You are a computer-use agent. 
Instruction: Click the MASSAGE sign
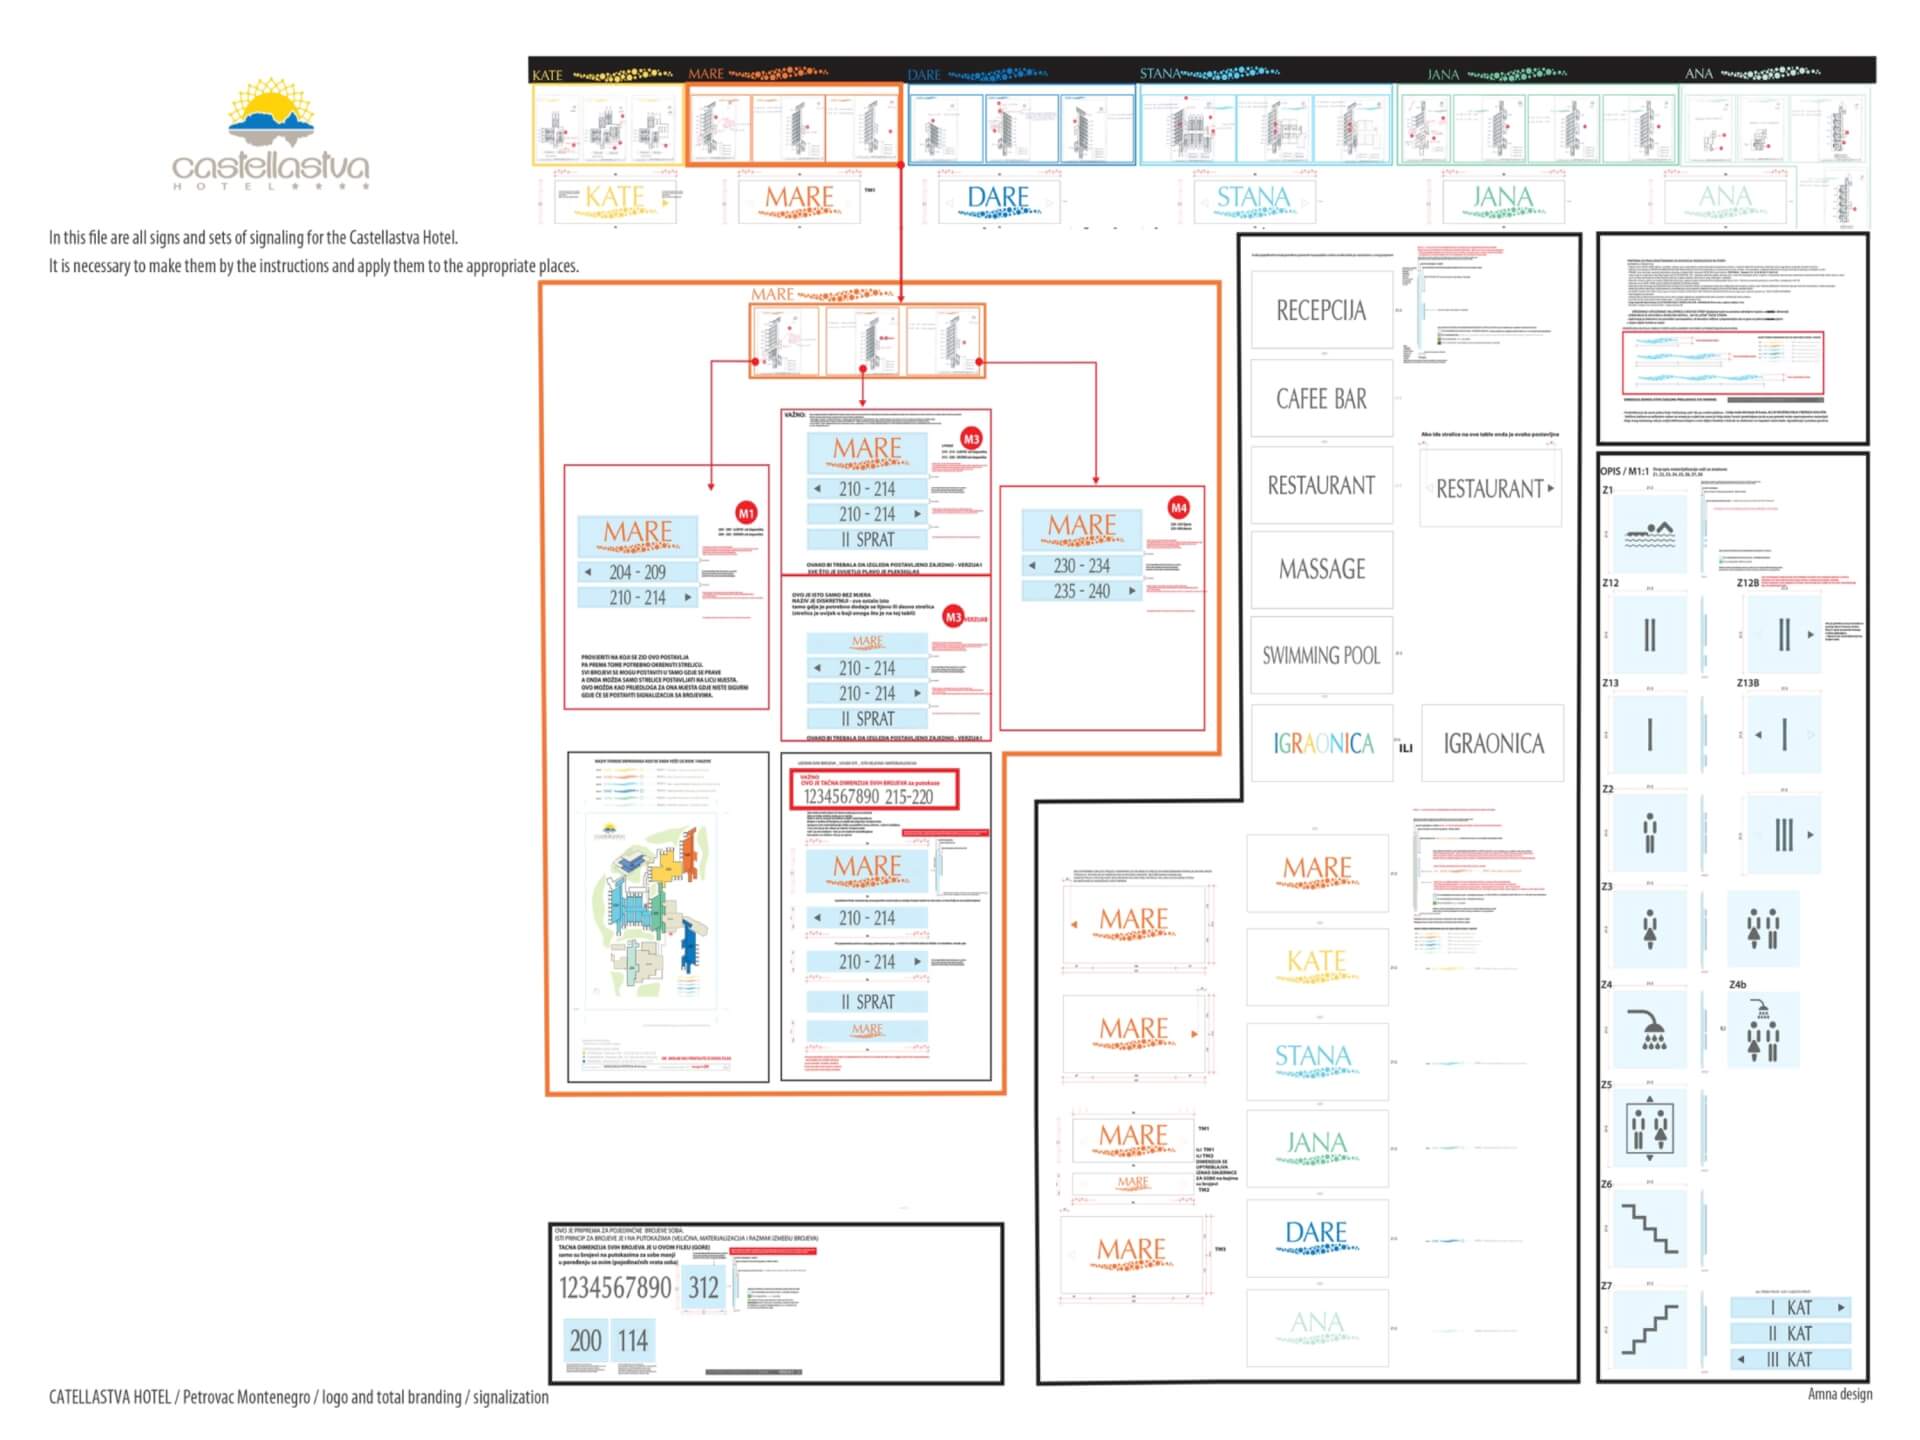coord(1321,569)
